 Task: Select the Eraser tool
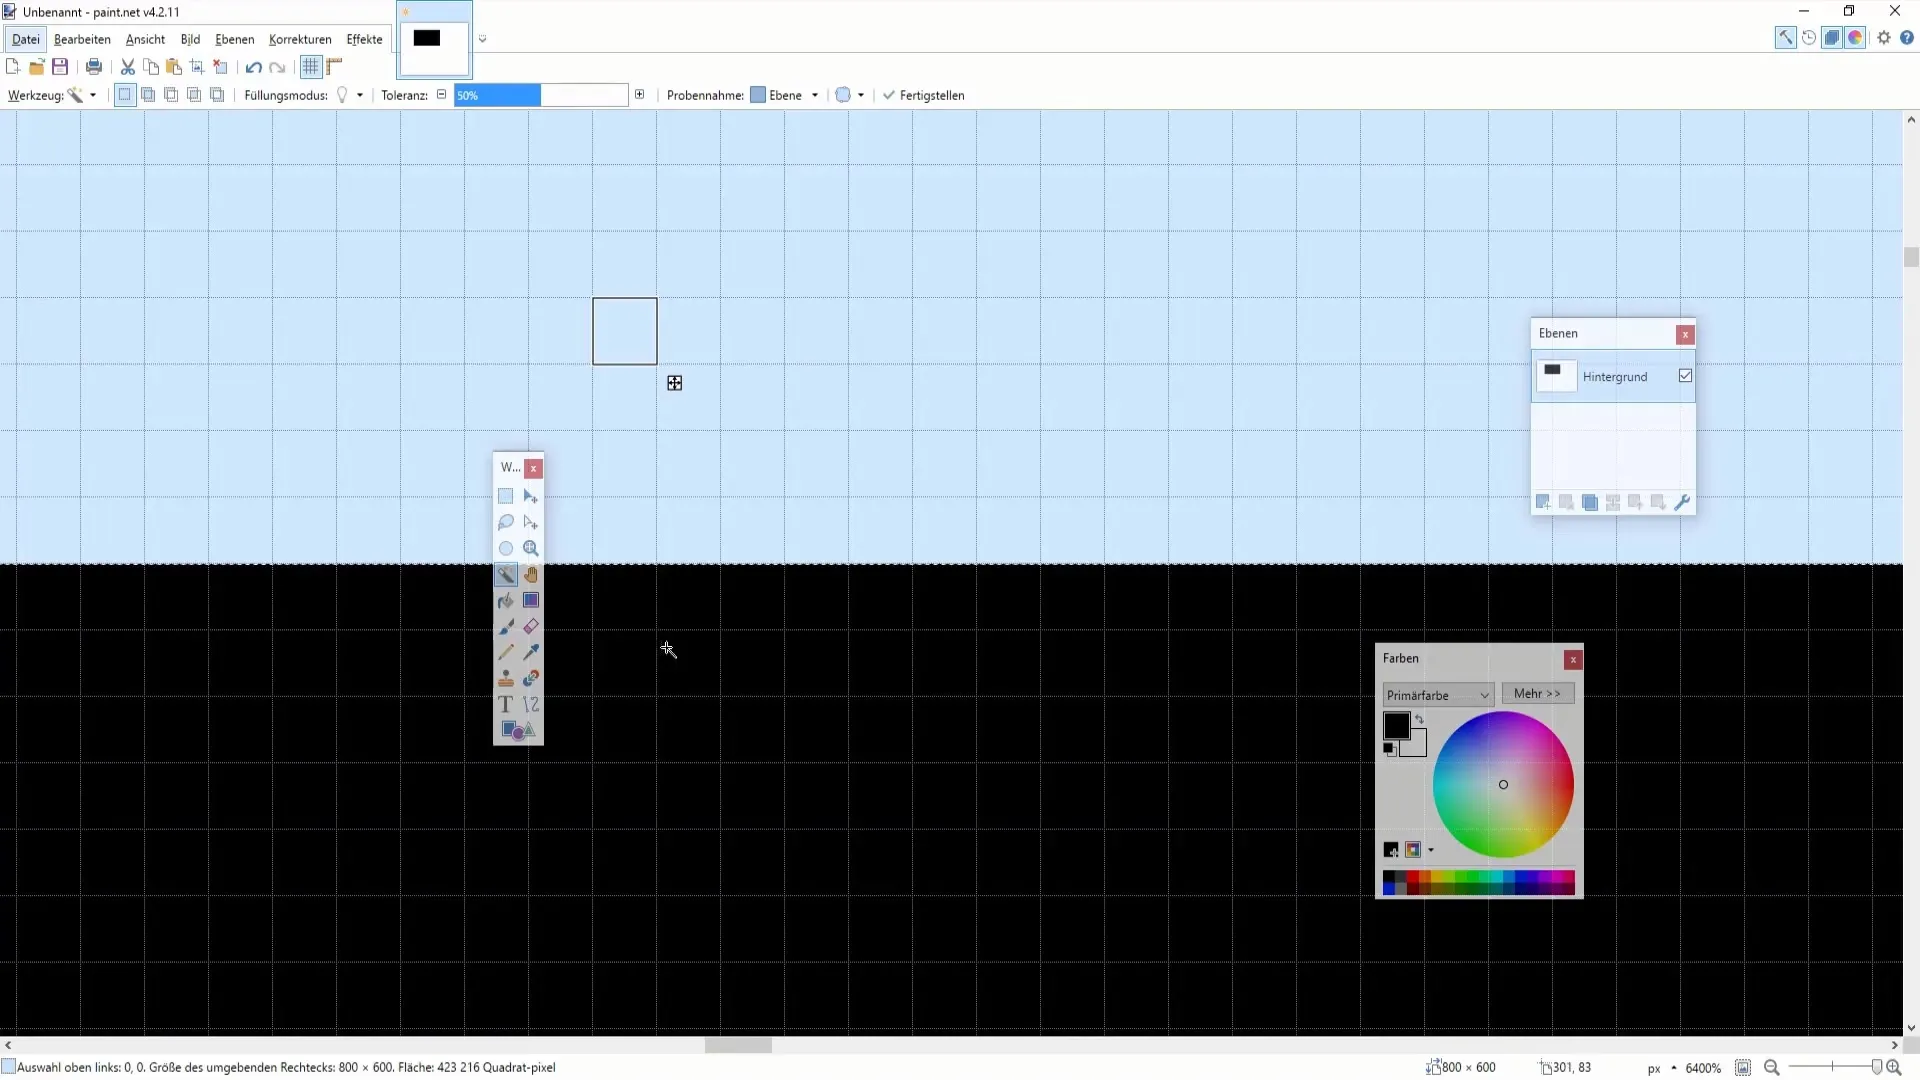(531, 626)
